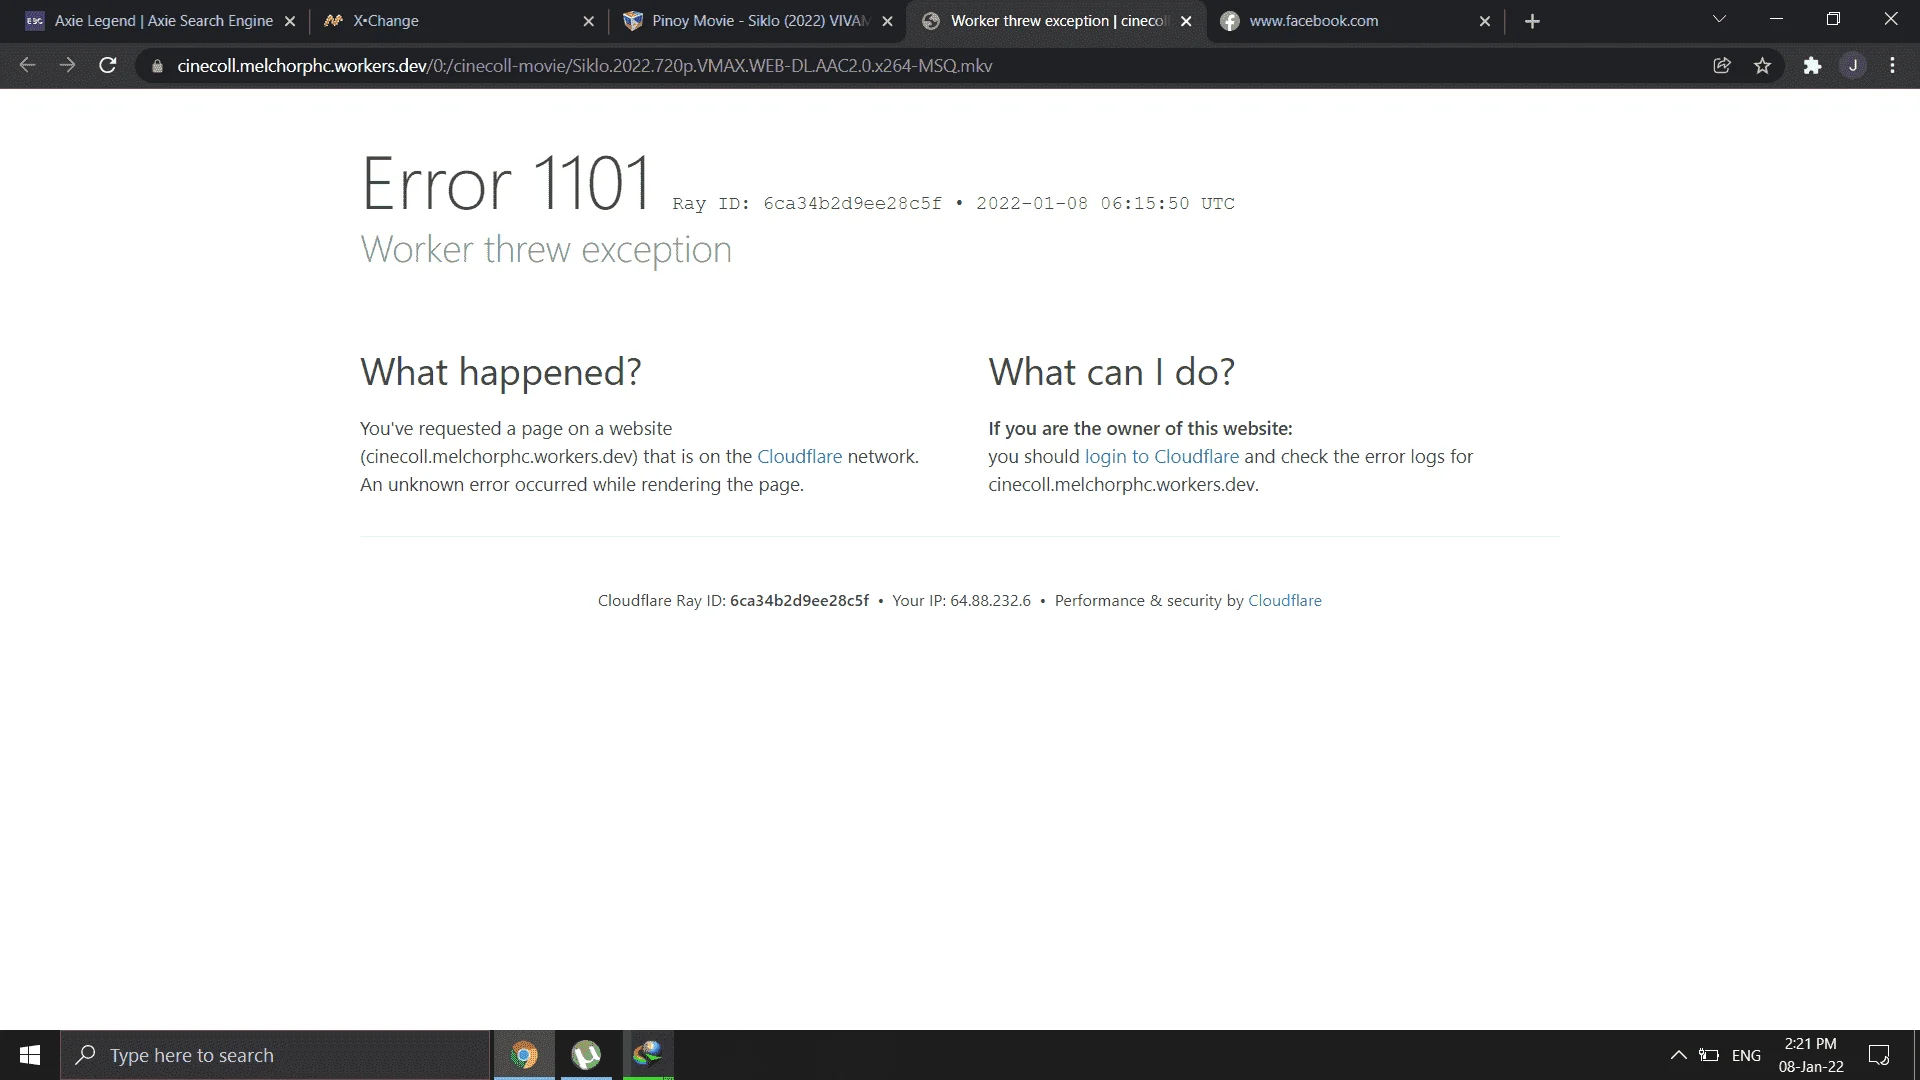
Task: Close the Pinoy Movie tab
Action: 887,21
